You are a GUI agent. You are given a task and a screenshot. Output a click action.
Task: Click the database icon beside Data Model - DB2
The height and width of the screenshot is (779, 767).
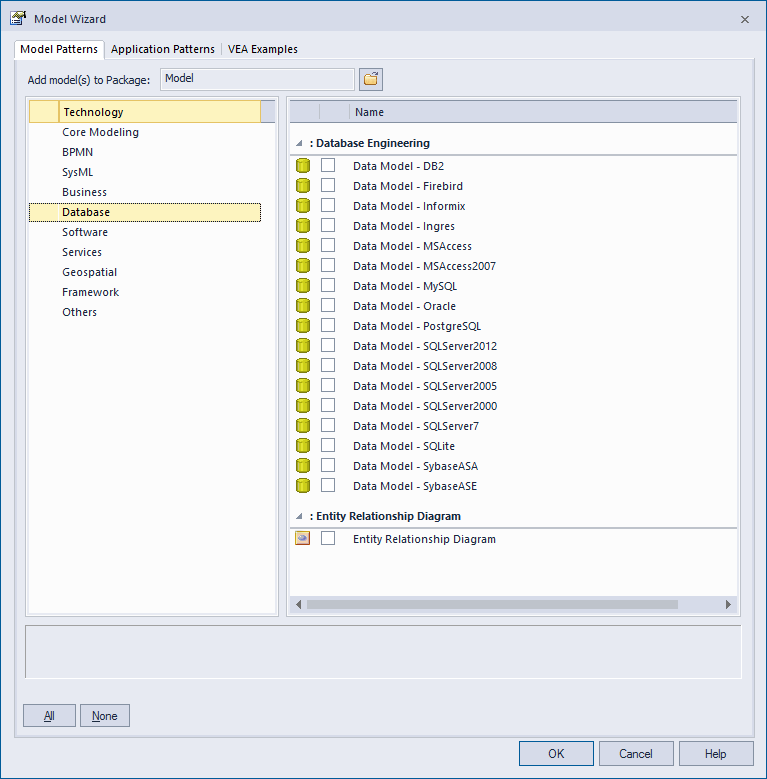tap(303, 165)
